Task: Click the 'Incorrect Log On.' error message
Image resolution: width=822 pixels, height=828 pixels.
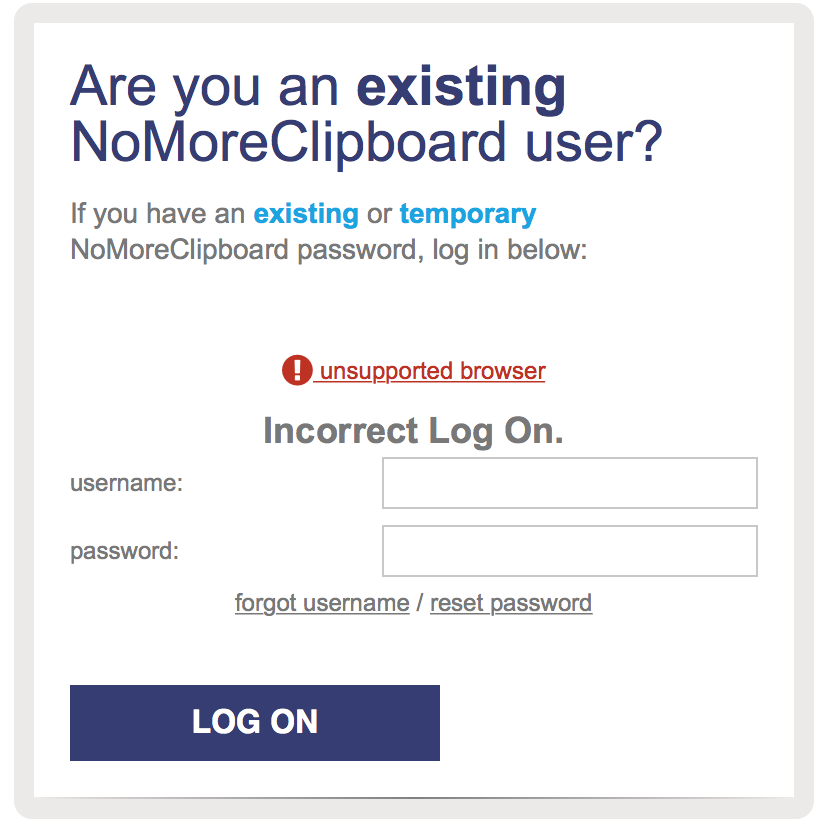Action: point(413,431)
